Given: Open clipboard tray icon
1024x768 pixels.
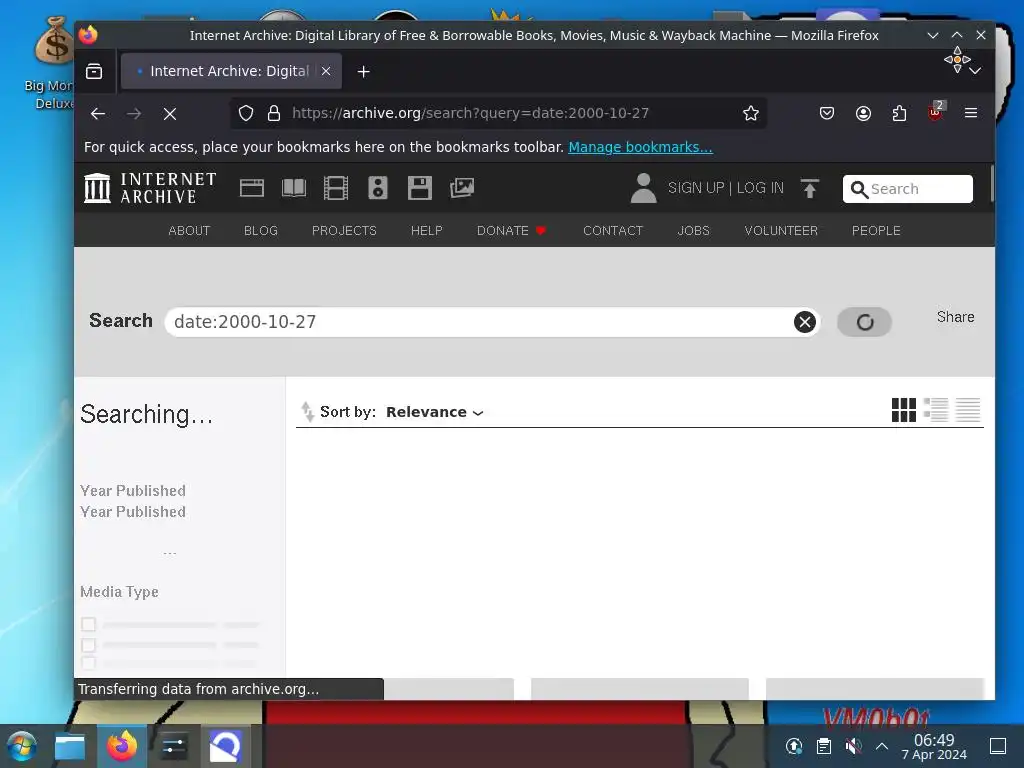Looking at the screenshot, I should (x=824, y=746).
